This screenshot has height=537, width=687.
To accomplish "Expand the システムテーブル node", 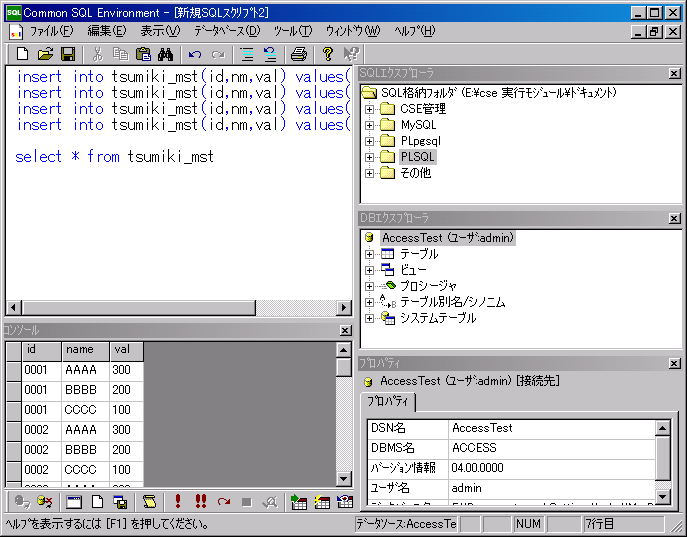I will click(369, 318).
